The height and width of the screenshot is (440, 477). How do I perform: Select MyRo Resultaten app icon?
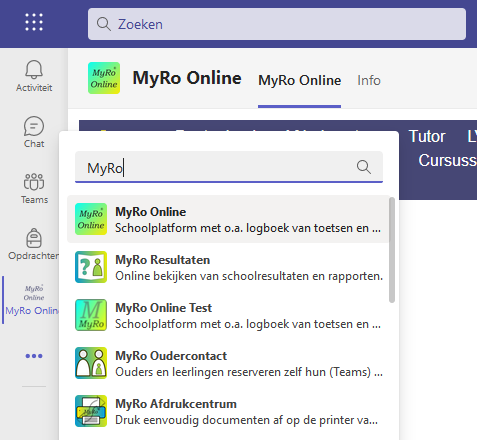[91, 267]
